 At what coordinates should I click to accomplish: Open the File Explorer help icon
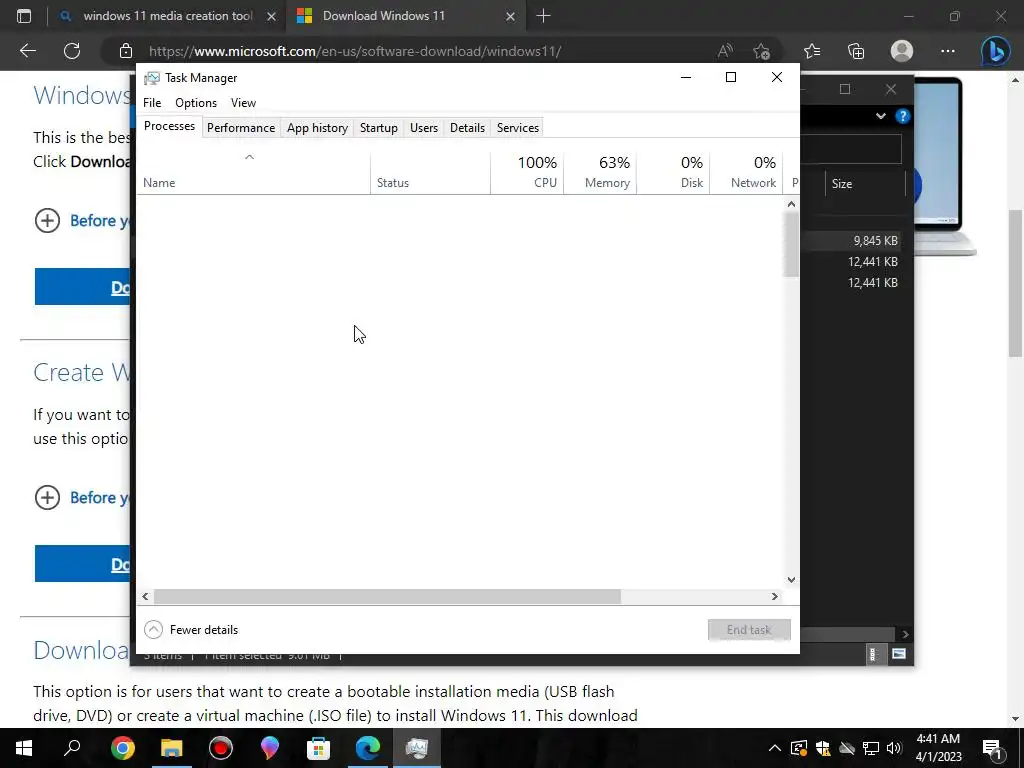pyautogui.click(x=903, y=116)
